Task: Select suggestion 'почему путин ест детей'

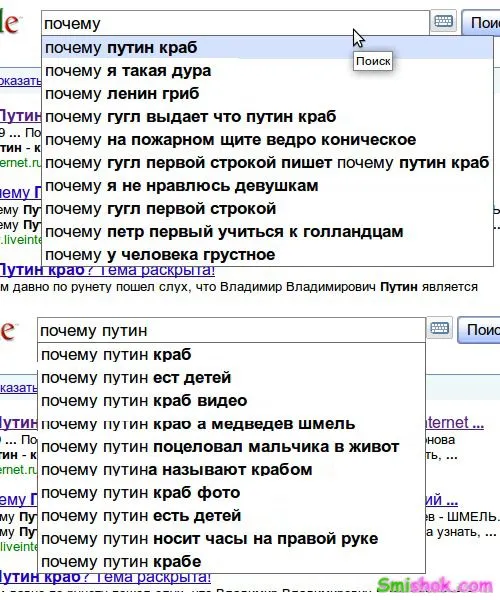Action: (x=231, y=378)
